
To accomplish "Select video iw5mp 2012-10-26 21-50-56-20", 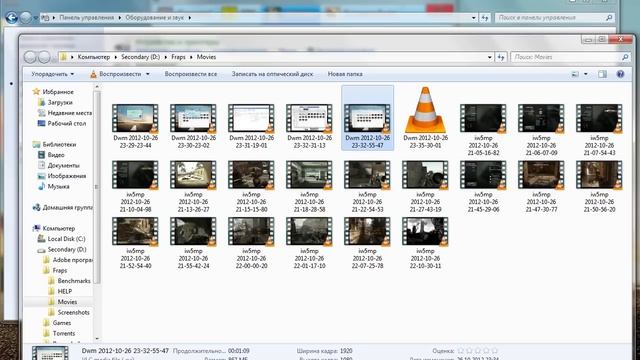I will [599, 186].
